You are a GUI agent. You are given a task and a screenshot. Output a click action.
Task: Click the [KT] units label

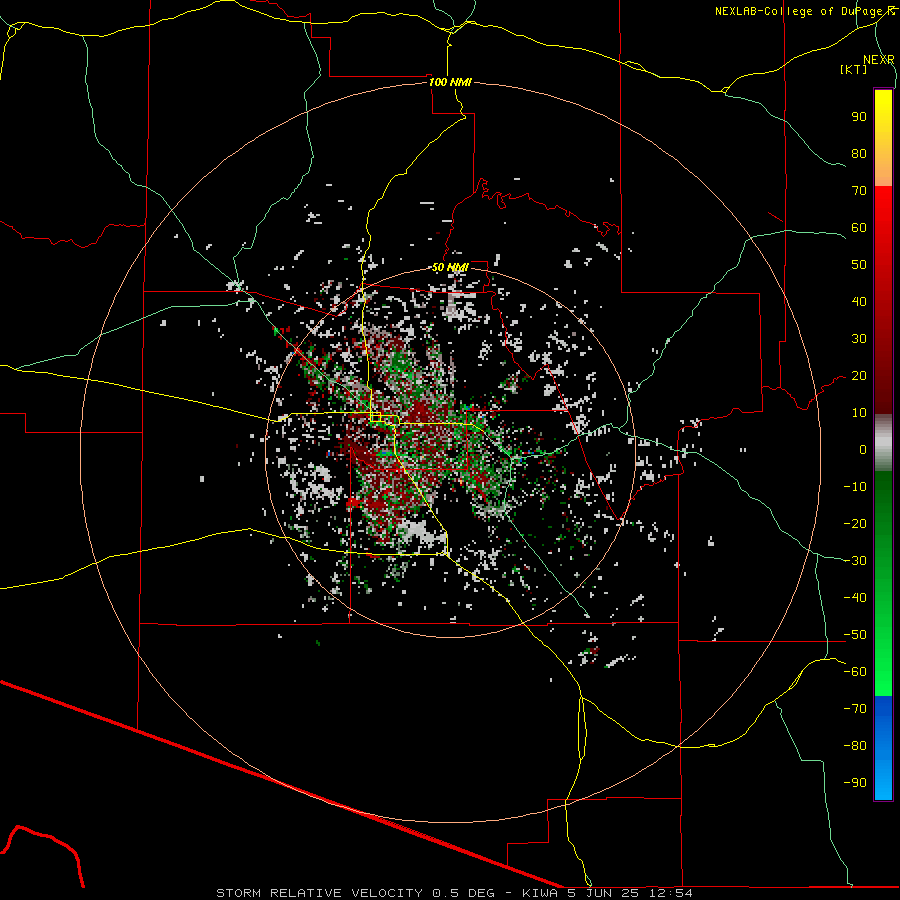click(x=853, y=69)
